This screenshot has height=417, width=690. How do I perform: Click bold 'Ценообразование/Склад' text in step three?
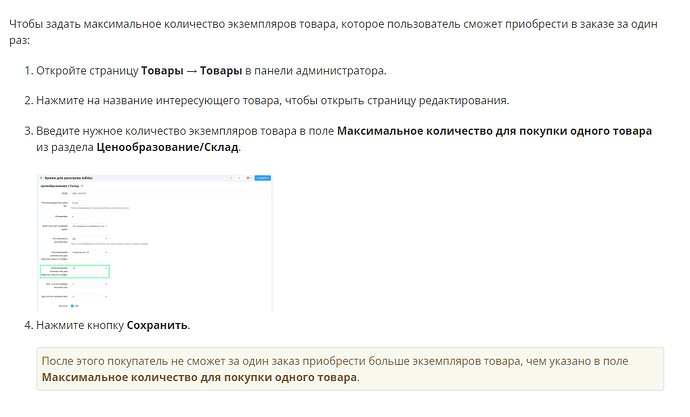[168, 147]
